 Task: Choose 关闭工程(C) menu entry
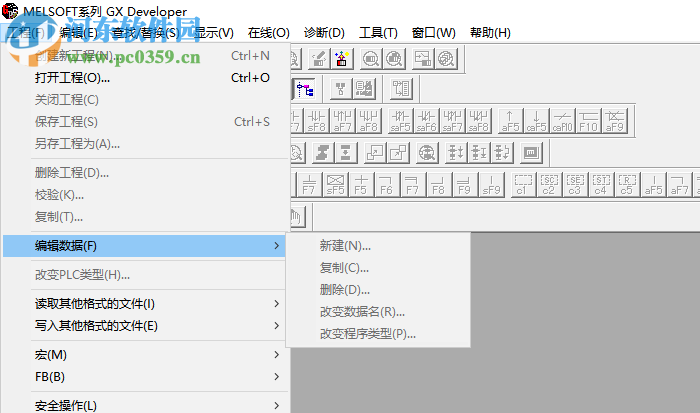click(x=146, y=100)
